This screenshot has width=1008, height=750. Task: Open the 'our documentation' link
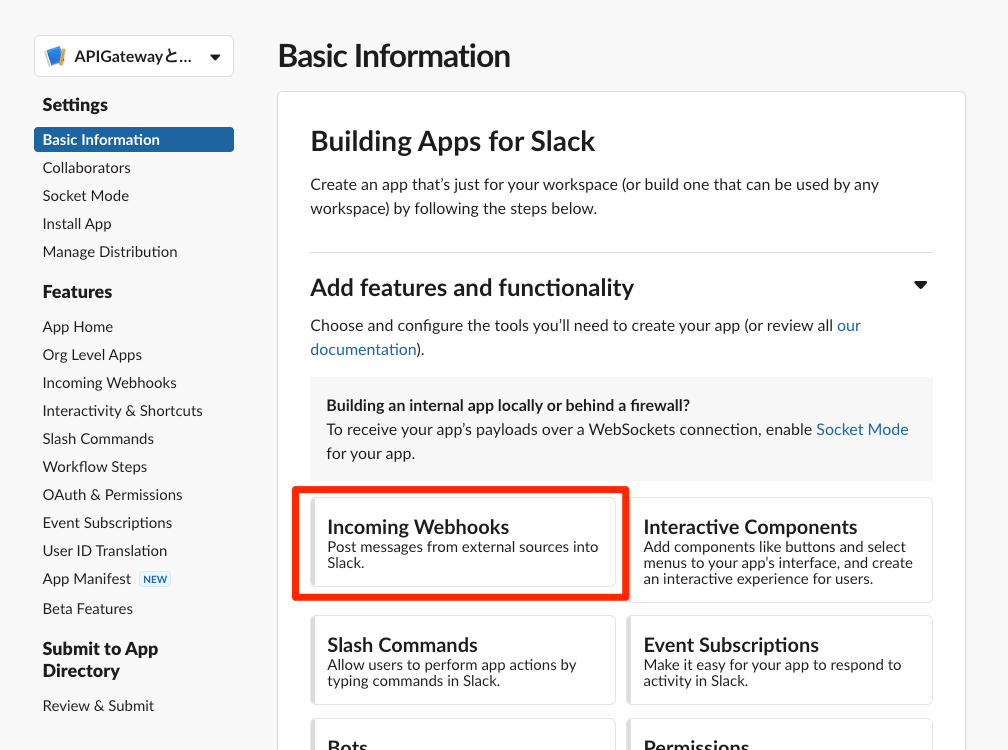point(363,349)
